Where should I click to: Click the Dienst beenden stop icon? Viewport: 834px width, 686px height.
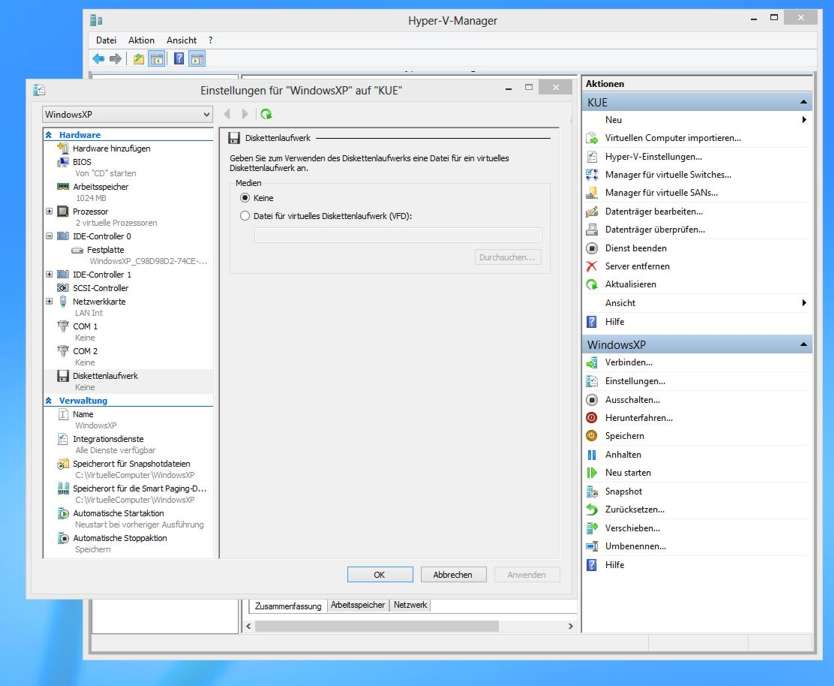pos(591,248)
